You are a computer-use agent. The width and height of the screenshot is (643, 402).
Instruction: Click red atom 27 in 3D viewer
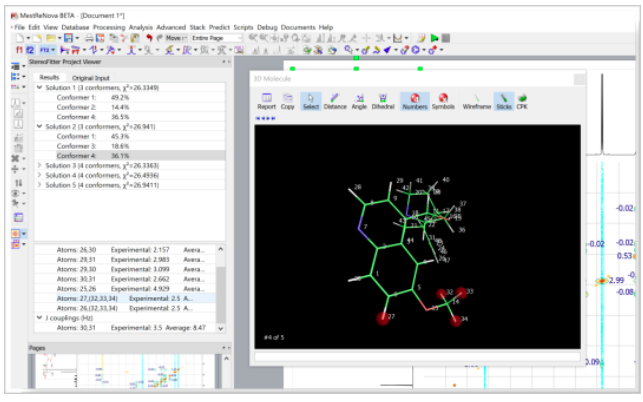click(x=383, y=318)
